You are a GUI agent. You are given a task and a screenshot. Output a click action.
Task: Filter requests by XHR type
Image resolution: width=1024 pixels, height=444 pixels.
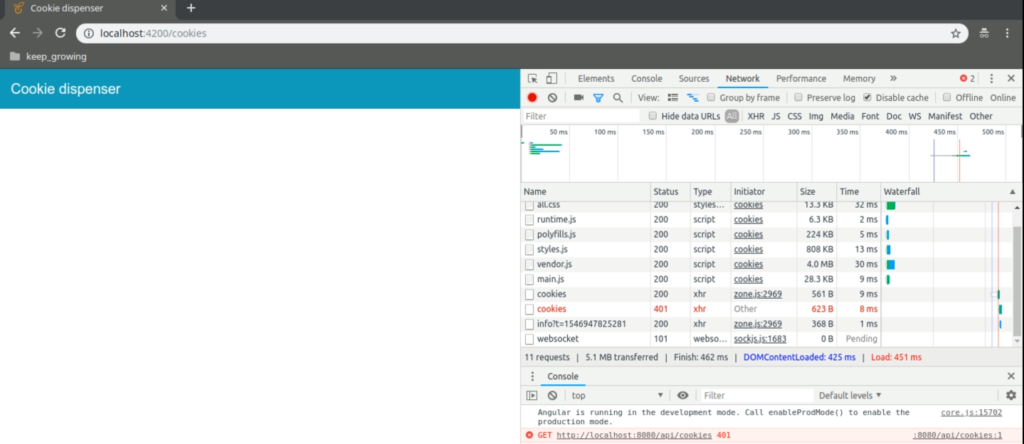click(756, 117)
